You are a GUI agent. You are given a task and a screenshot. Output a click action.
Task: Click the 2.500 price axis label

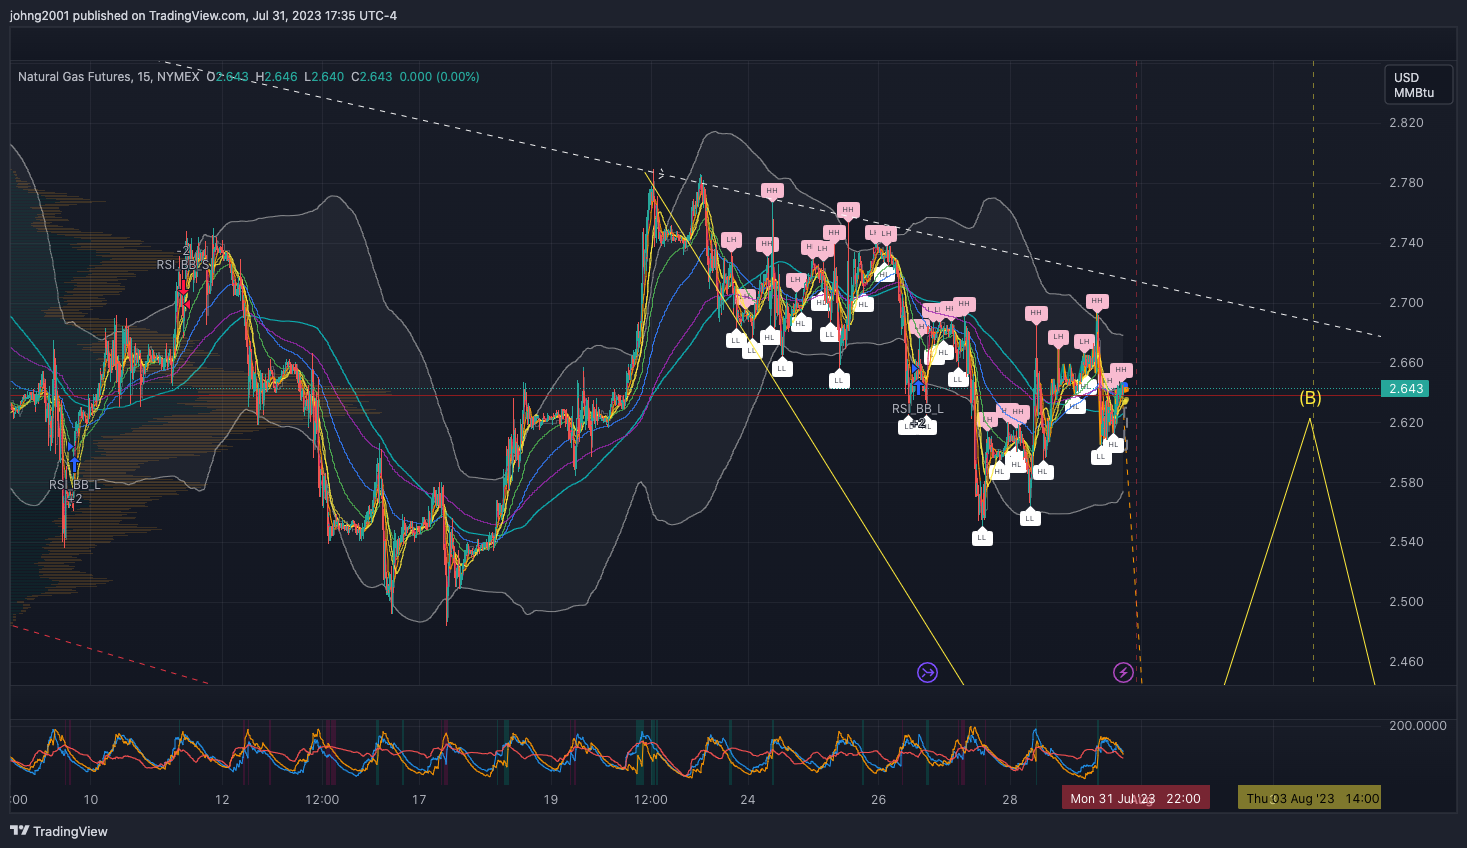click(x=1406, y=602)
